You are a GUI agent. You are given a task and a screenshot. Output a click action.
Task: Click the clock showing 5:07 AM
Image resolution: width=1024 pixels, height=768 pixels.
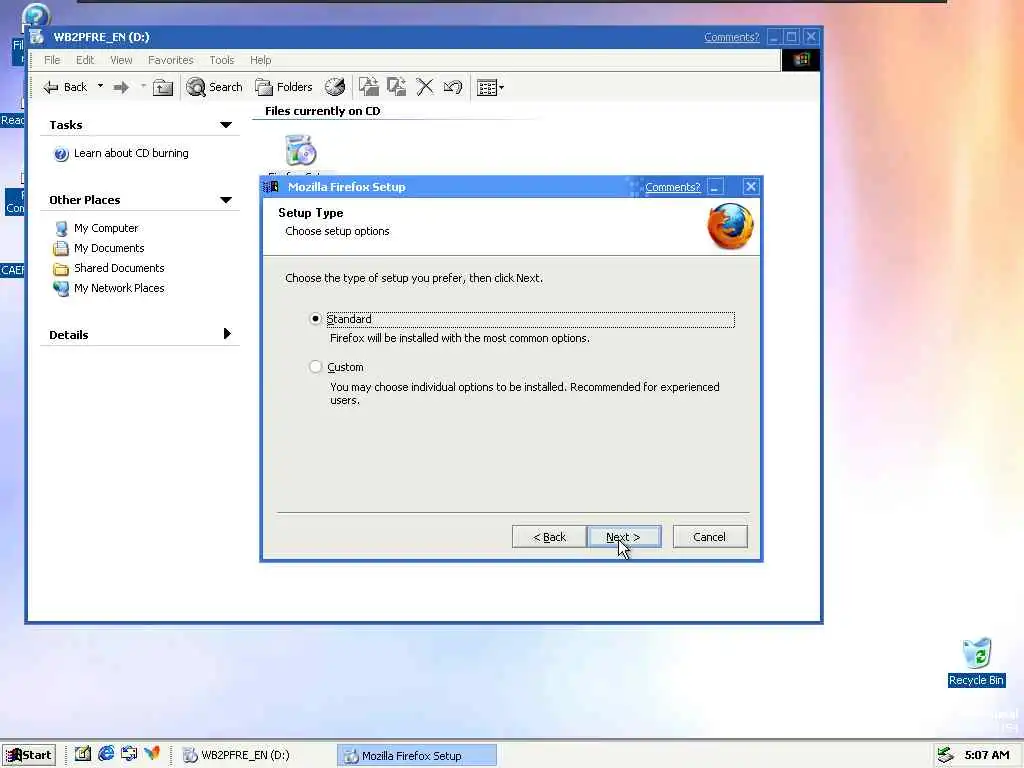[x=987, y=756]
